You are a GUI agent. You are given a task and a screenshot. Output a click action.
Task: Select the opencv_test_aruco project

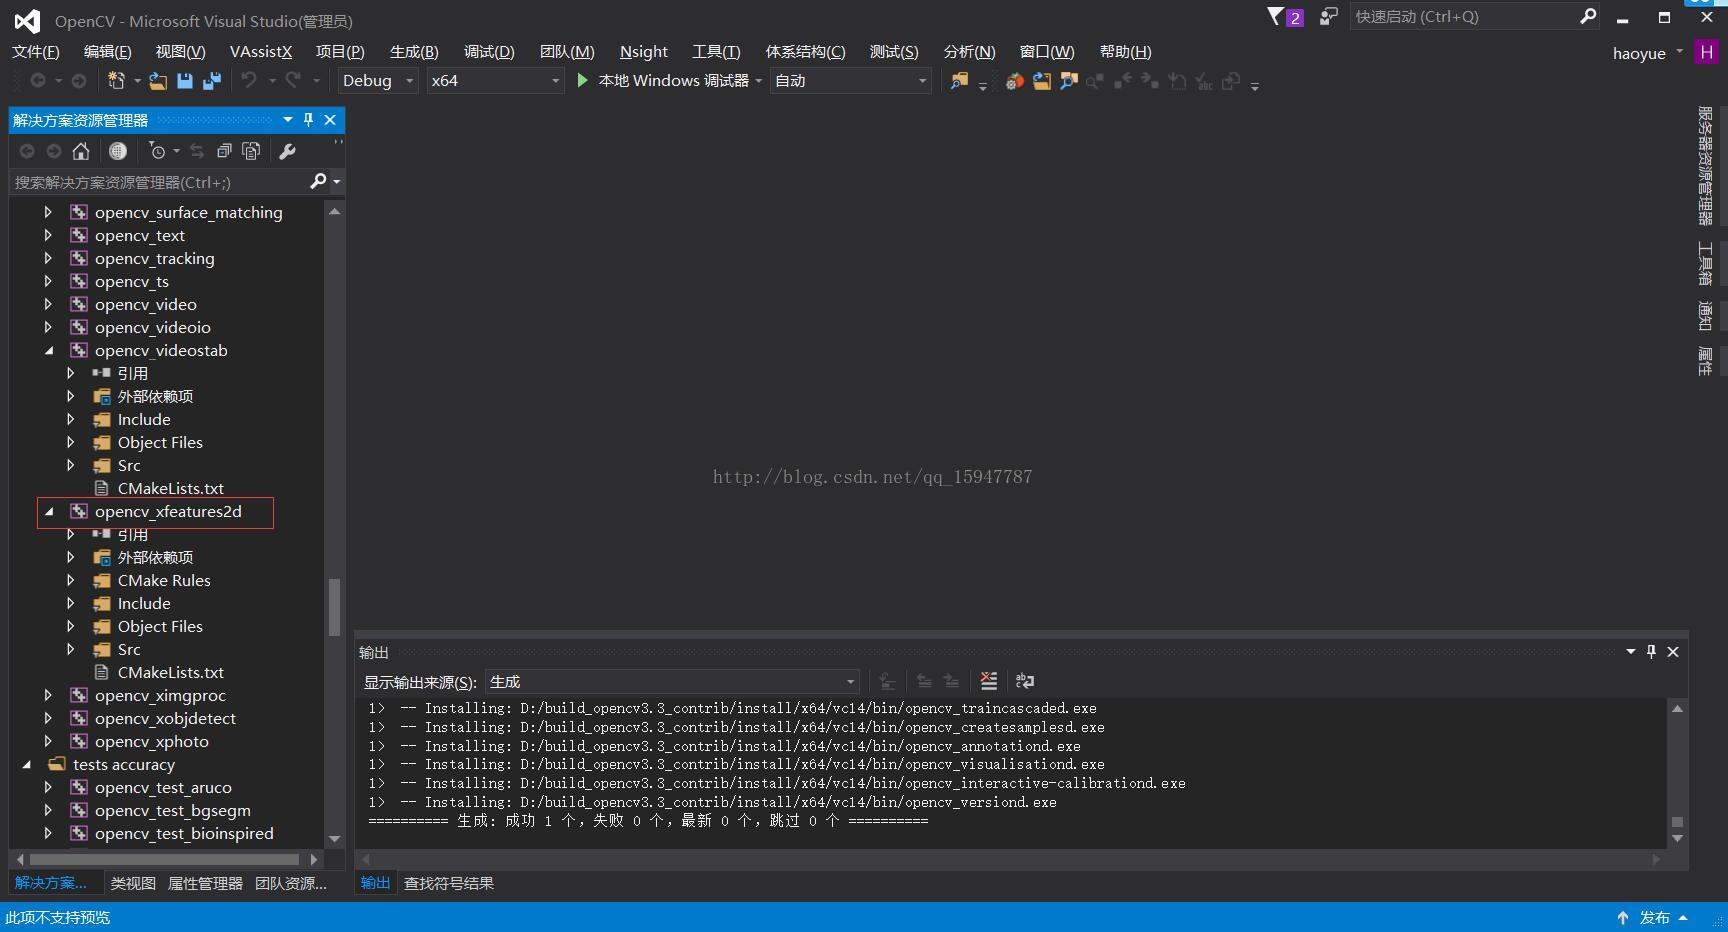coord(163,788)
